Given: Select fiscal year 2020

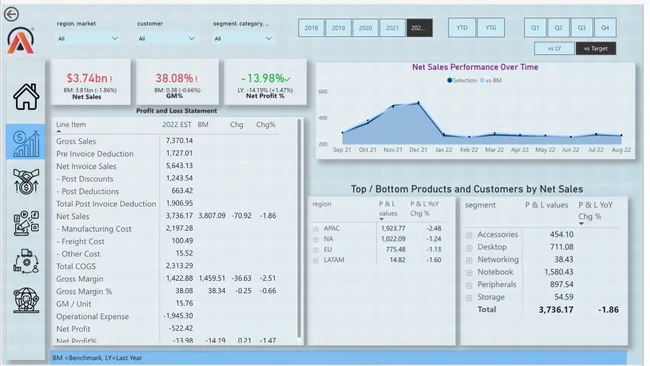Looking at the screenshot, I should tap(365, 28).
